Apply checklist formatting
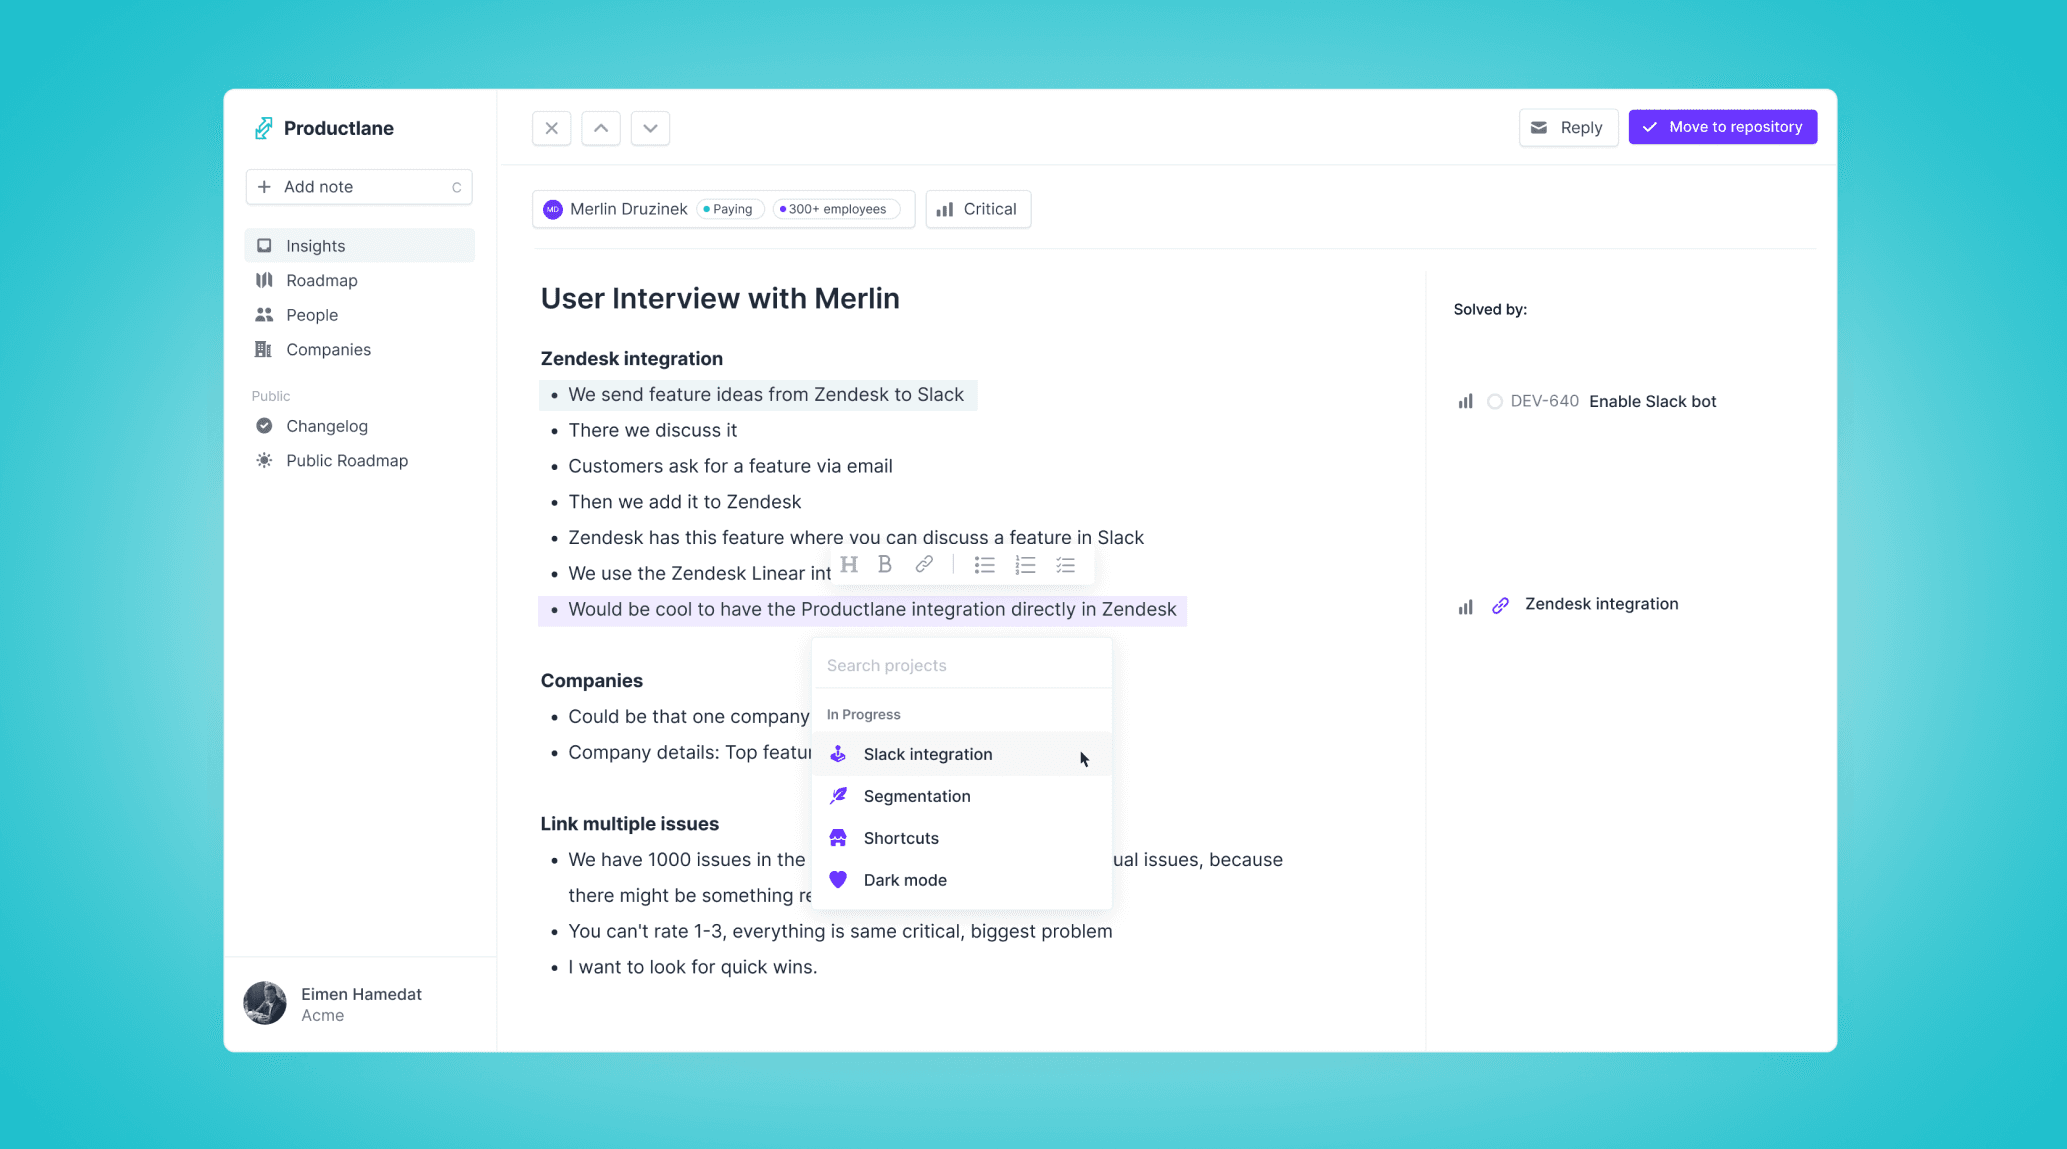The height and width of the screenshot is (1149, 2067). tap(1066, 565)
